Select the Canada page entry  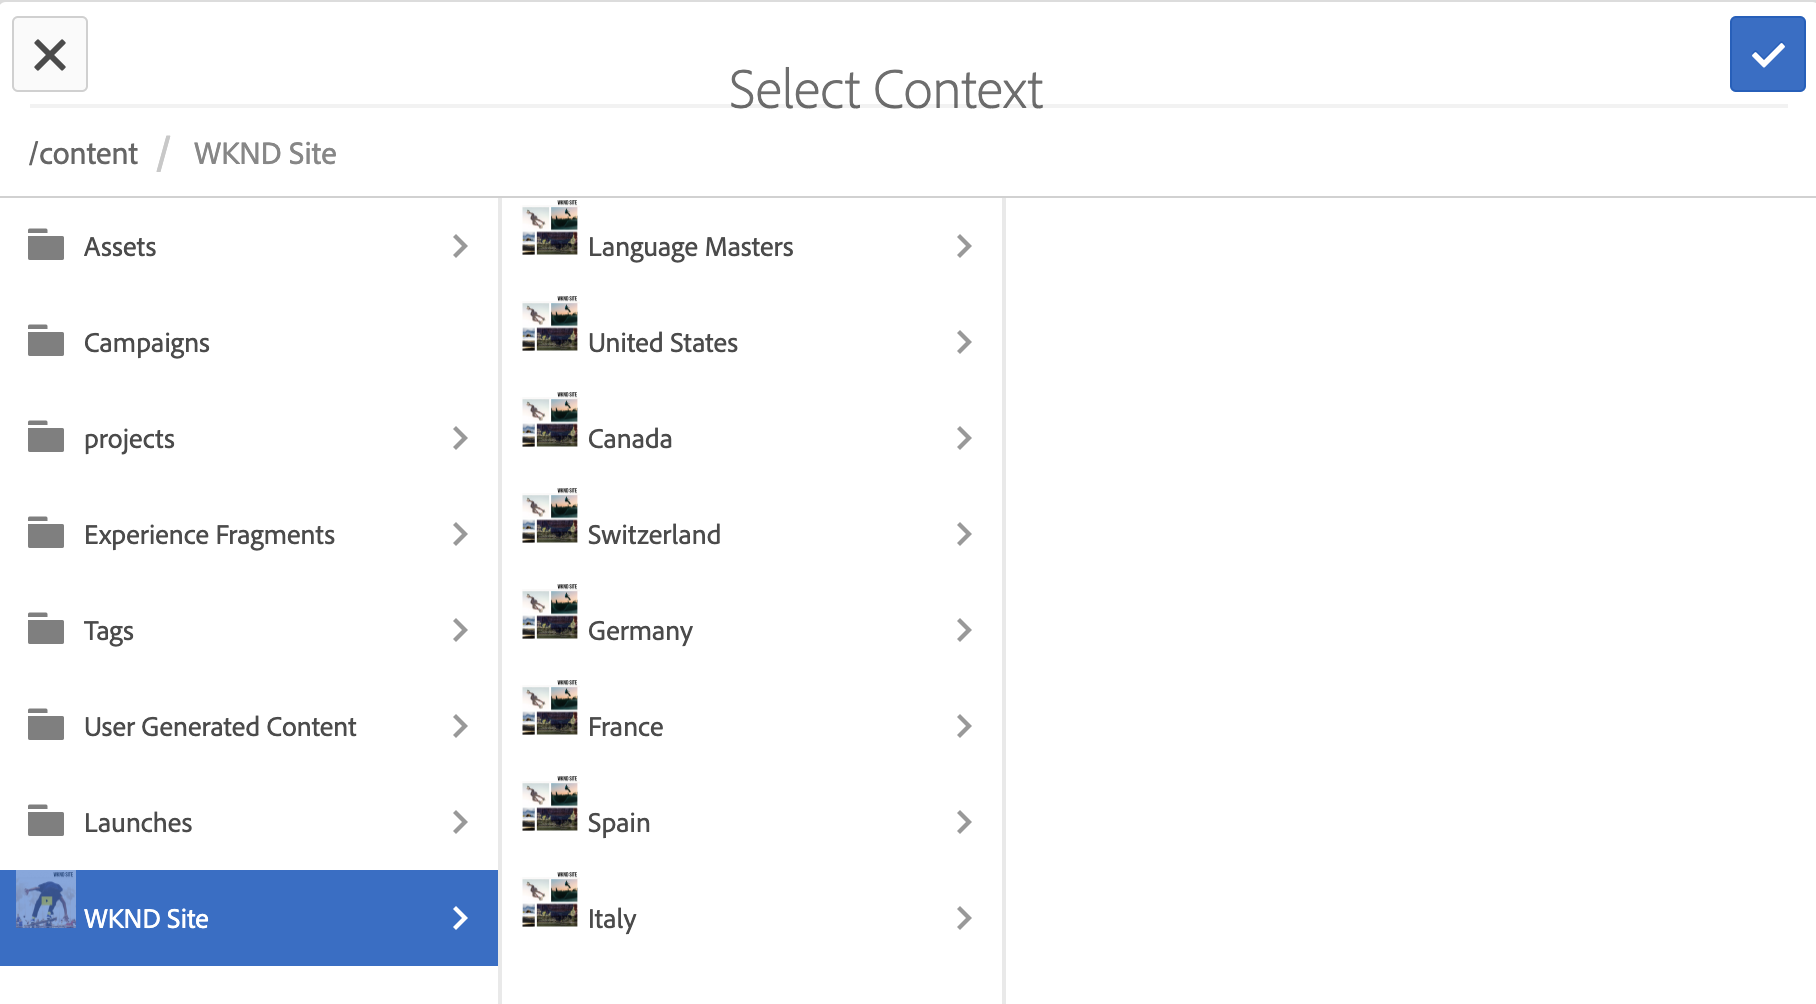click(630, 439)
